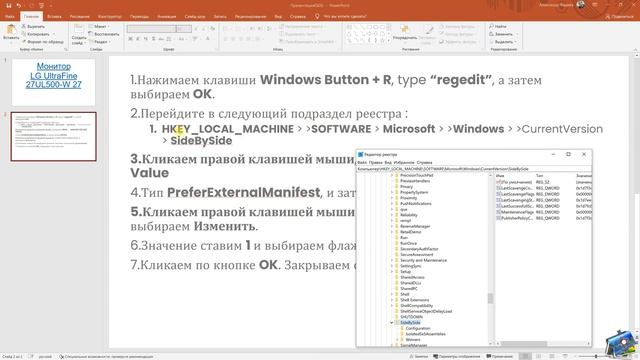Viewport: 640px width, 360px height.
Task: Switch to the Вставка ribbon tab
Action: (x=54, y=16)
